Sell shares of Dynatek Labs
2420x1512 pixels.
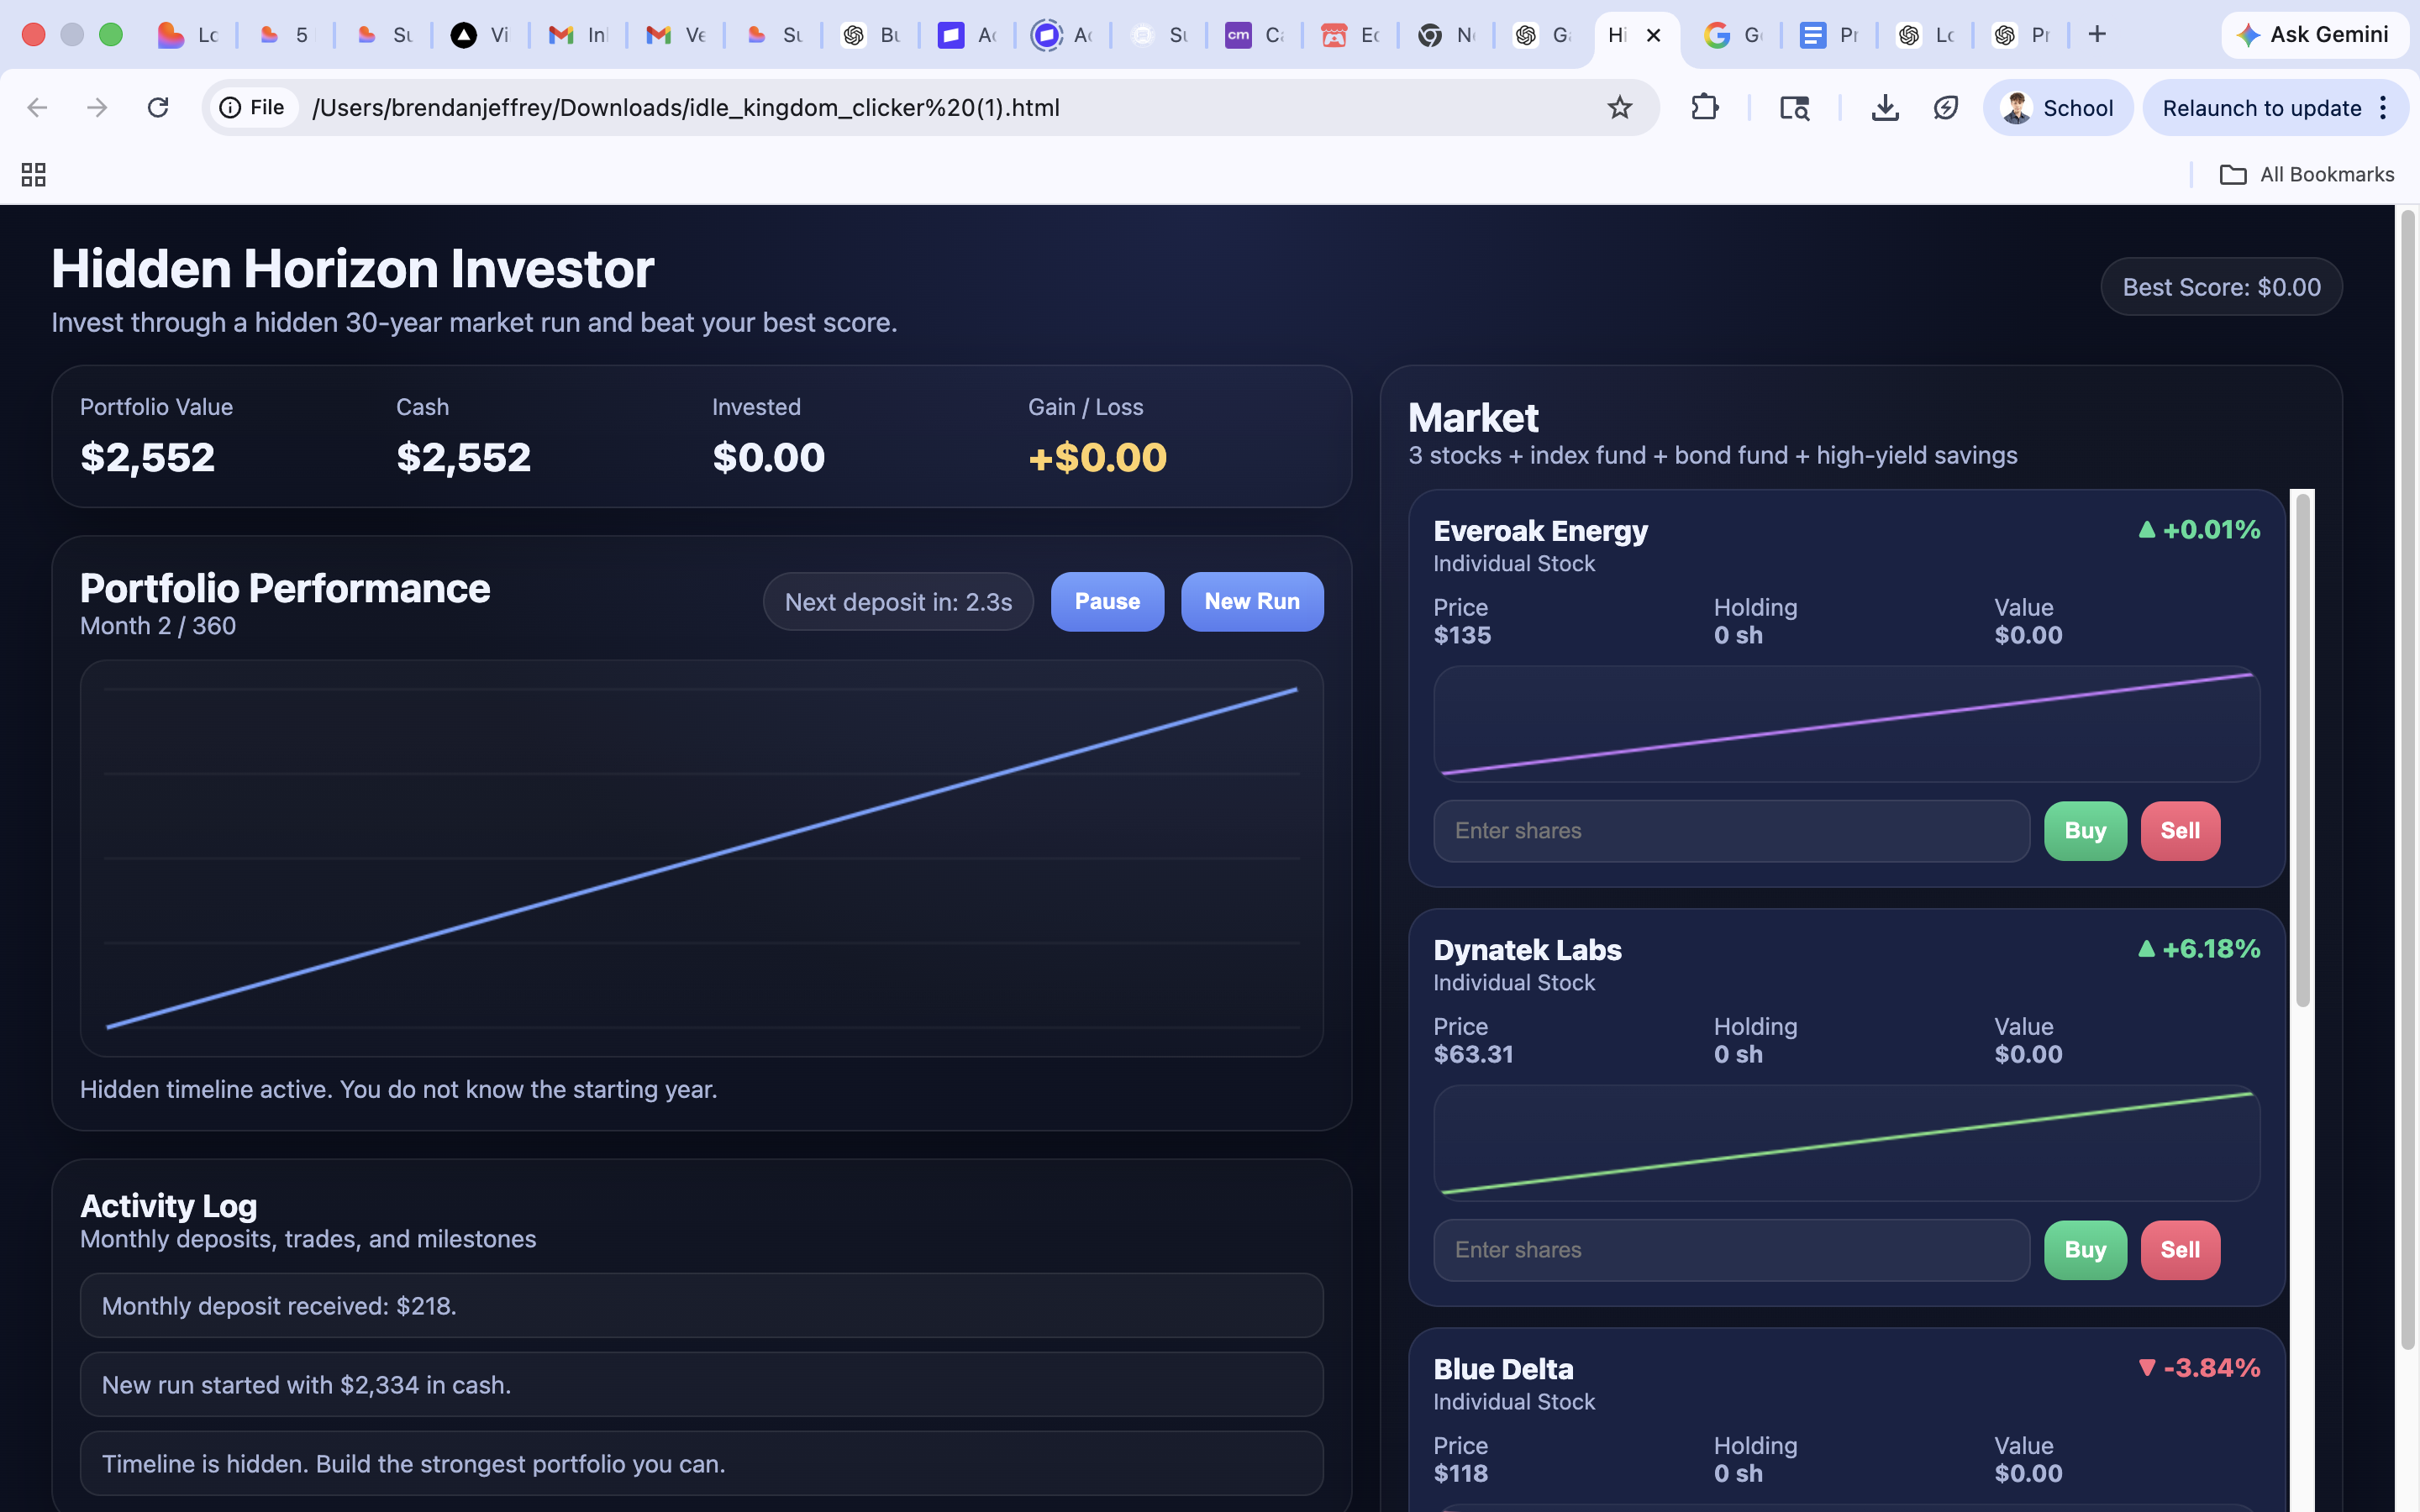point(2179,1249)
